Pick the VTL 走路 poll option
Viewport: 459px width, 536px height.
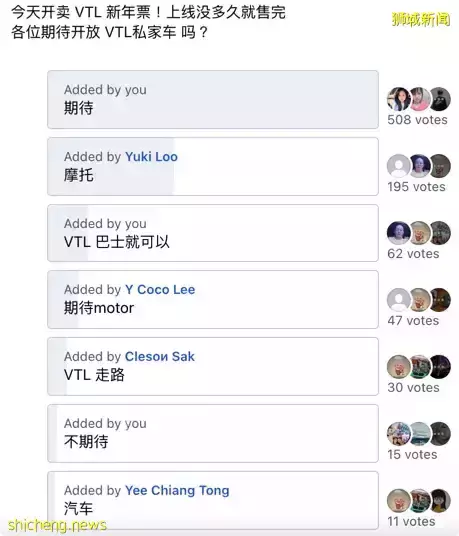213,366
